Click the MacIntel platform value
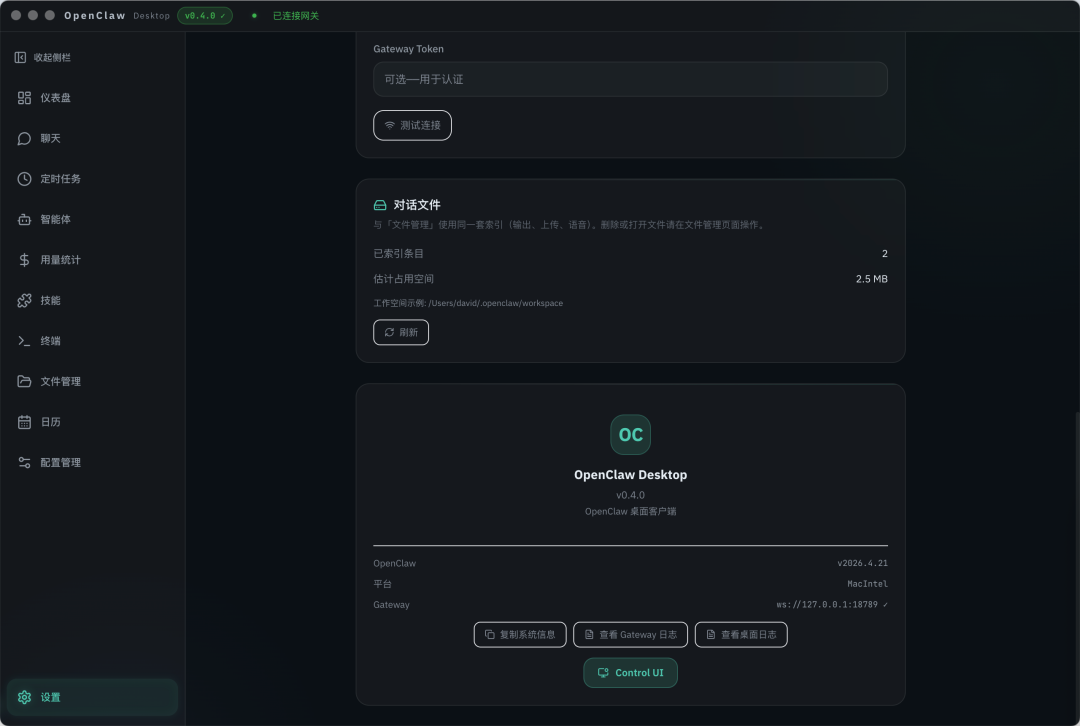1080x726 pixels. (867, 584)
